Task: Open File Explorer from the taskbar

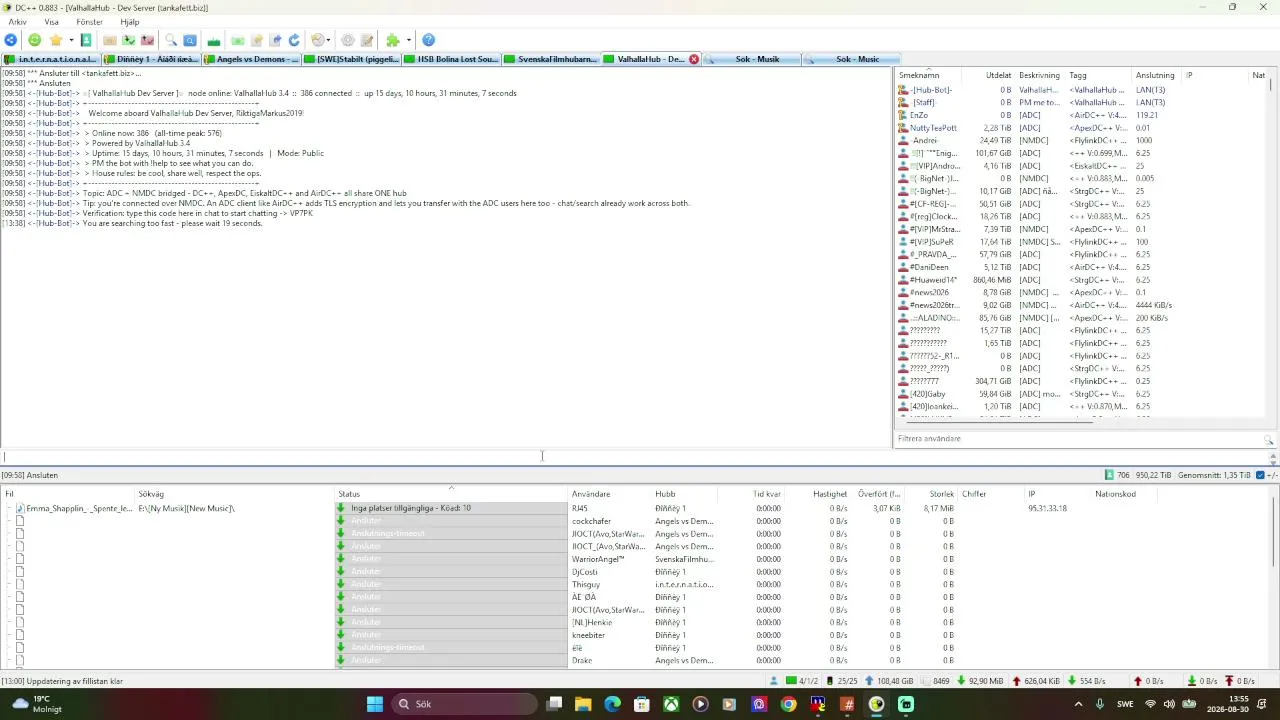Action: point(583,704)
